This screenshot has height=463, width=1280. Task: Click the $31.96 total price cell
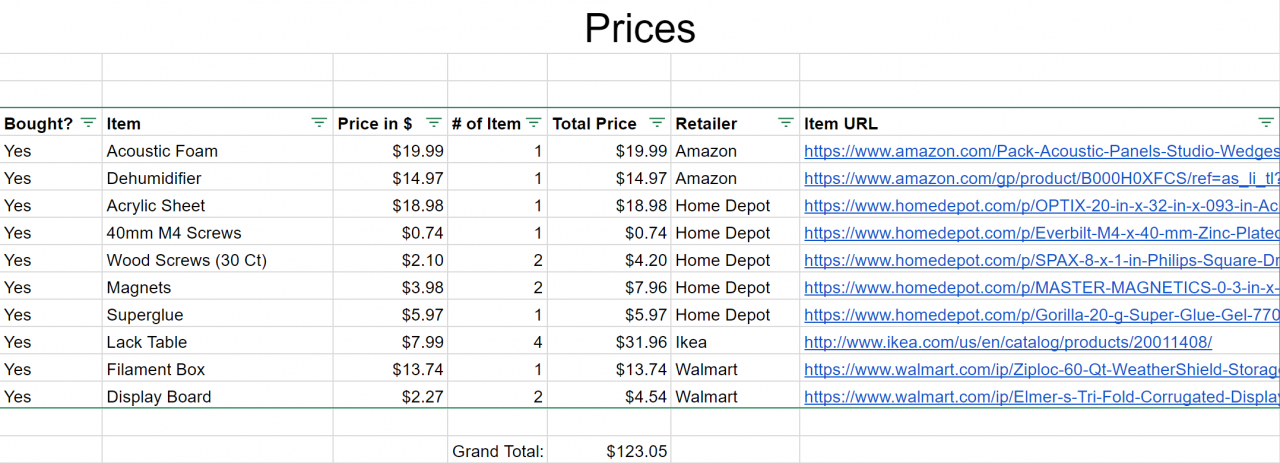[x=609, y=342]
